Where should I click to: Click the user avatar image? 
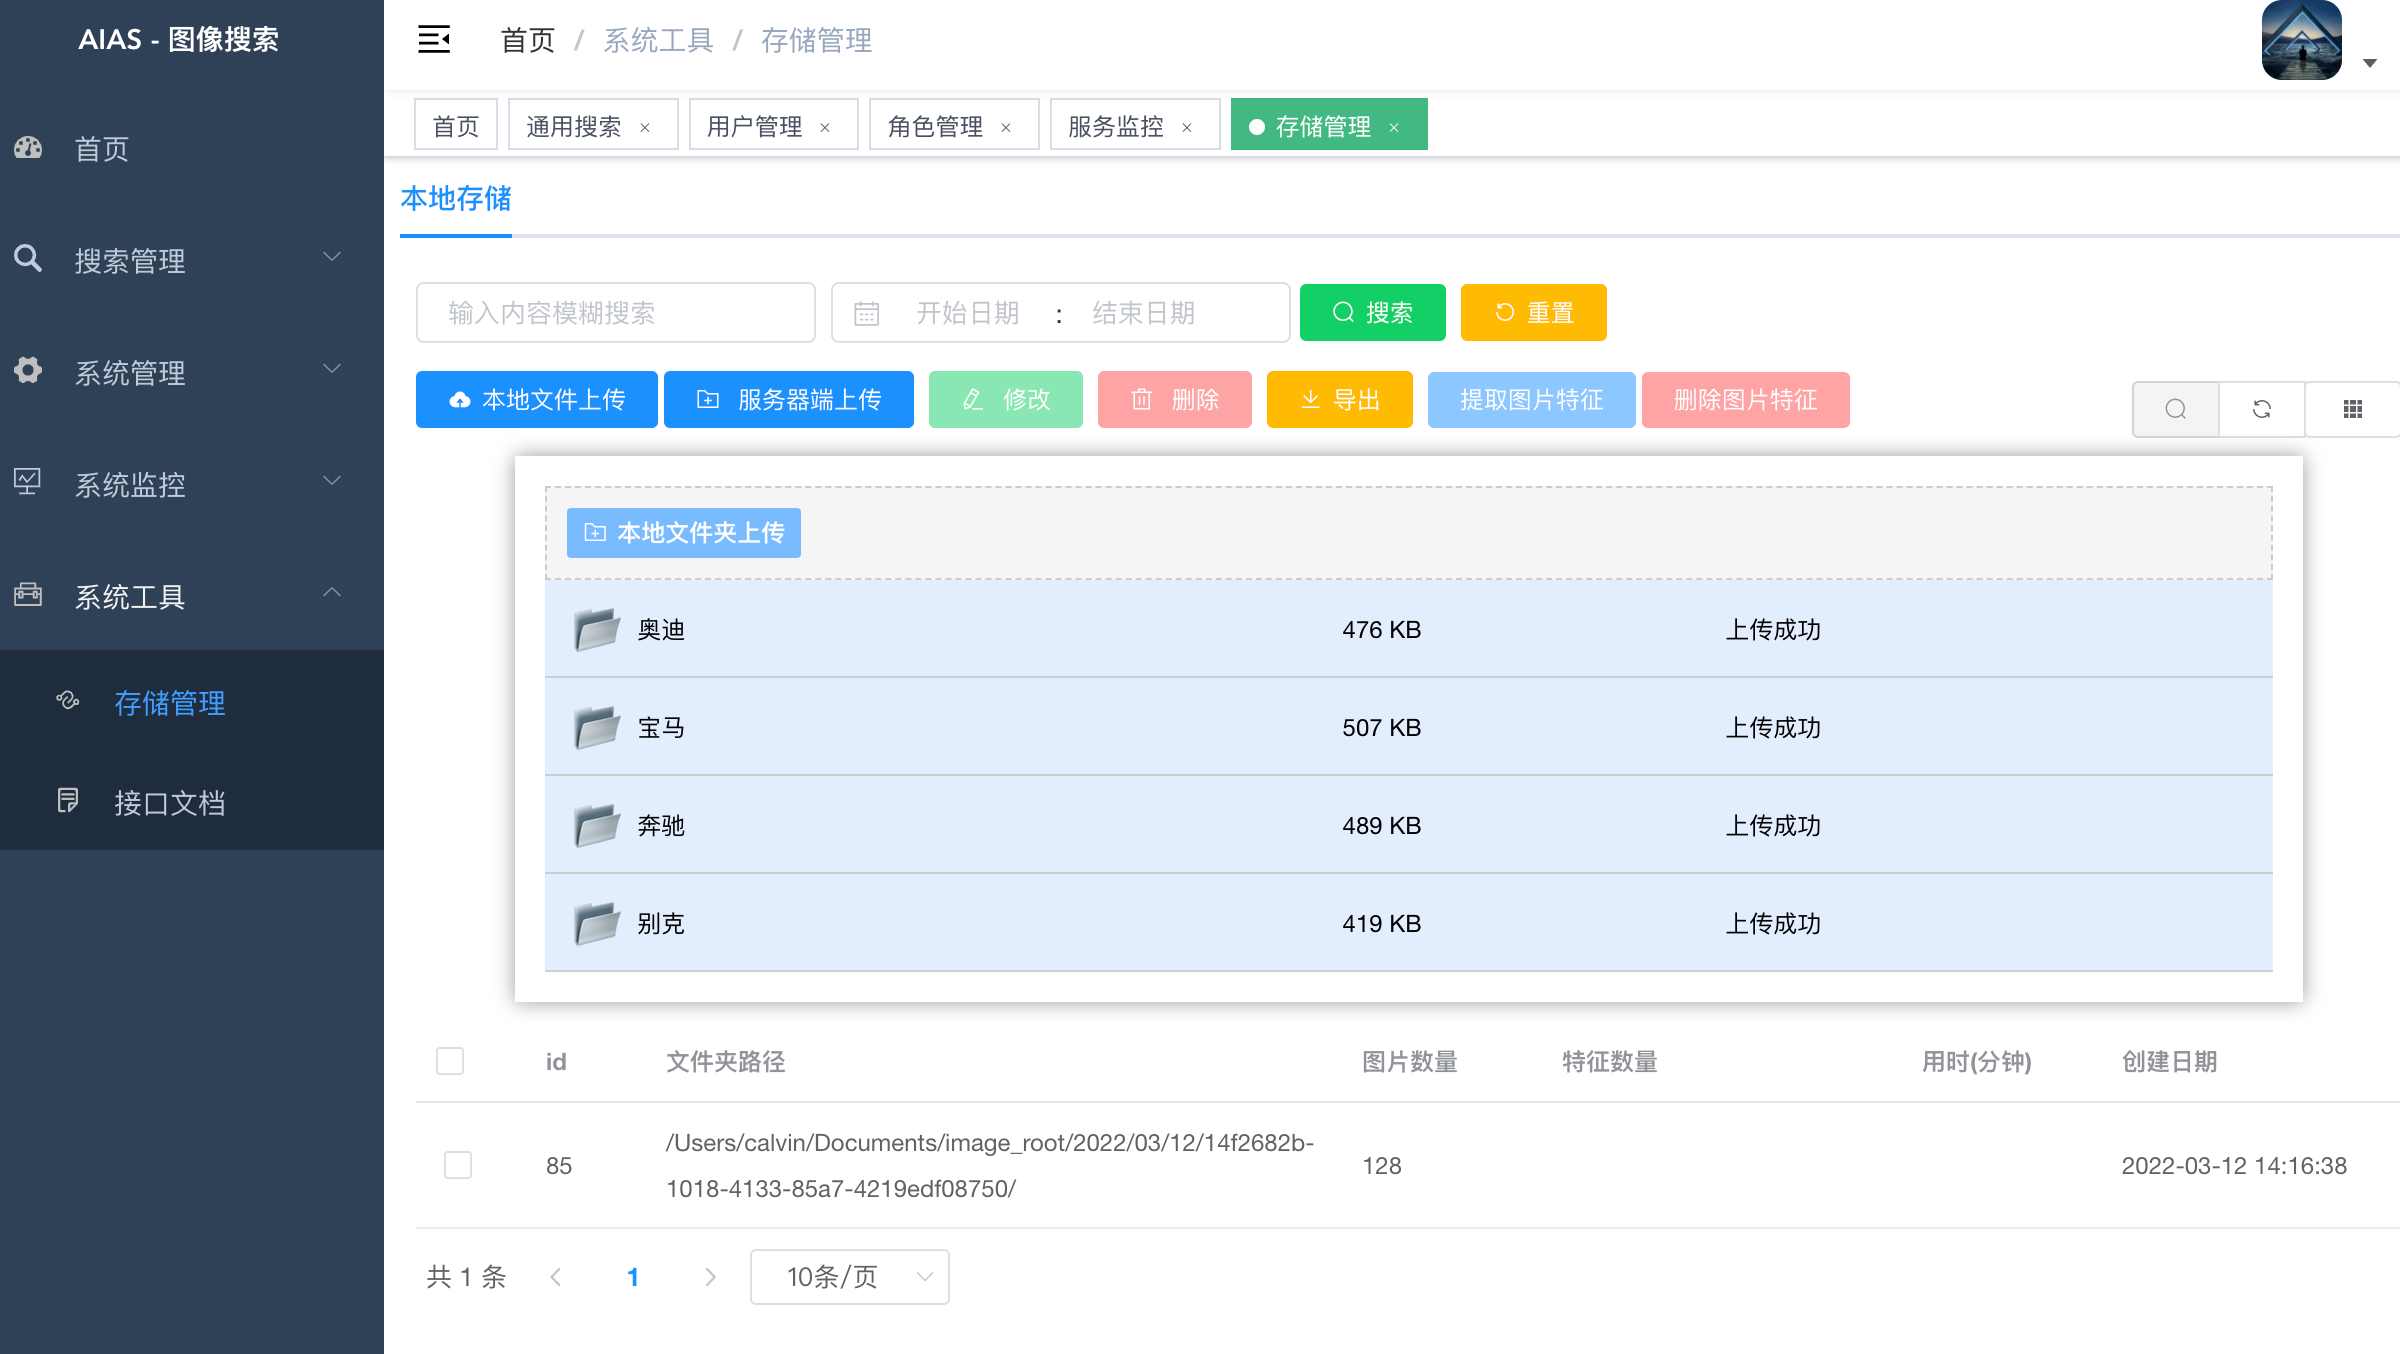click(2301, 40)
